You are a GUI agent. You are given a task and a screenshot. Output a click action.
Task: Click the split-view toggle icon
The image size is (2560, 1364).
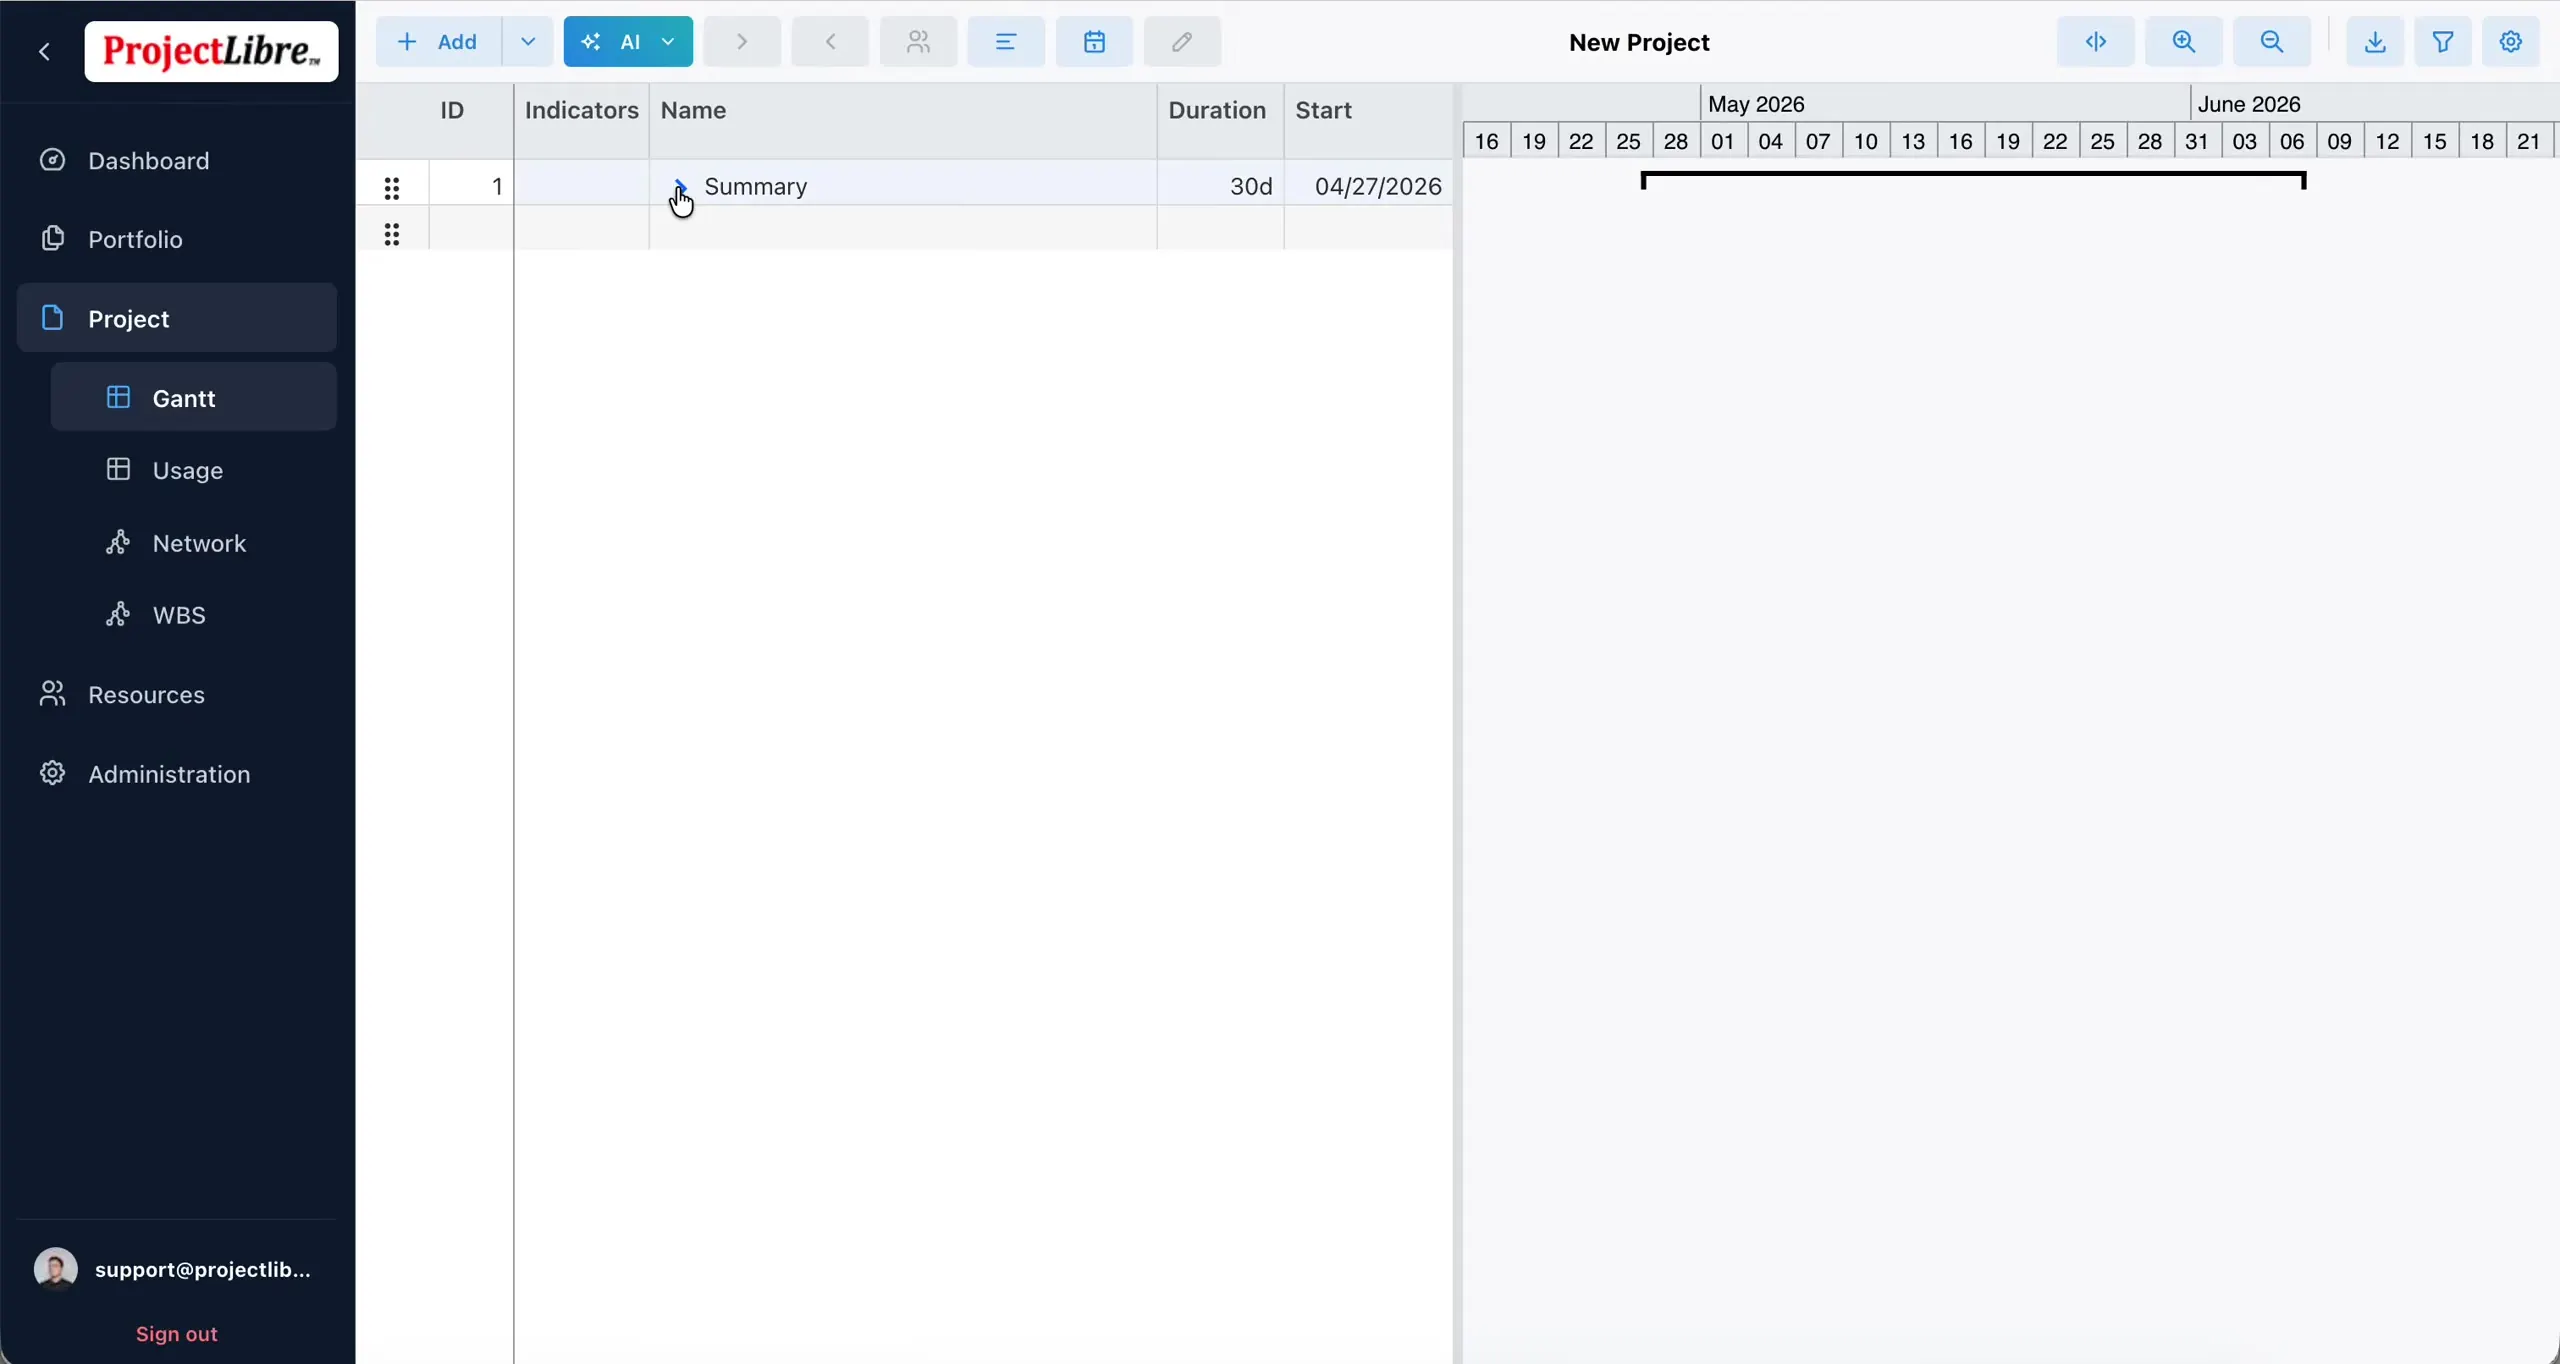point(2096,42)
